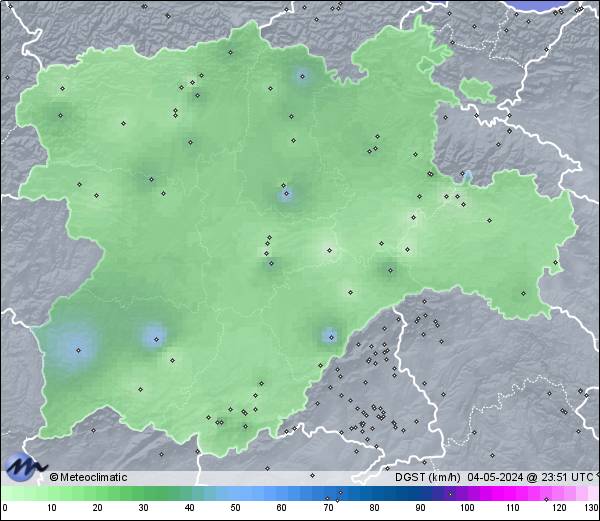The width and height of the screenshot is (600, 521).
Task: Click the scale label 100
Action: 467,508
